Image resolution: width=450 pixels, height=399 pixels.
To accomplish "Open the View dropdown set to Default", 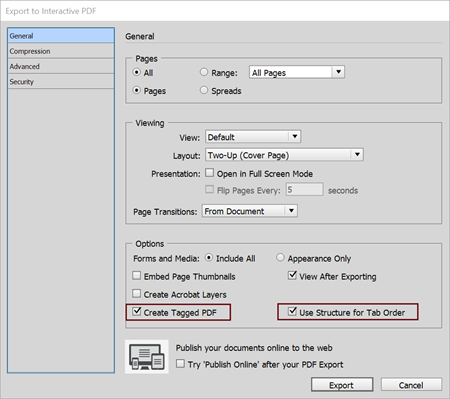I will pos(253,137).
